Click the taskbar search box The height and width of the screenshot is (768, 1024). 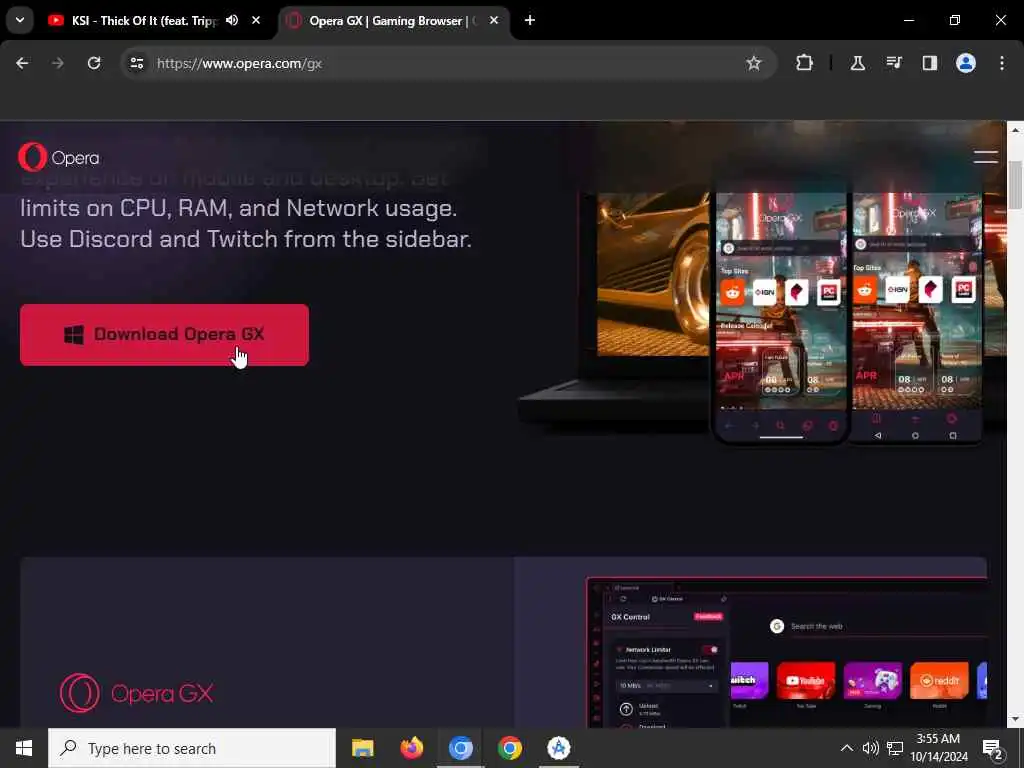coord(192,748)
